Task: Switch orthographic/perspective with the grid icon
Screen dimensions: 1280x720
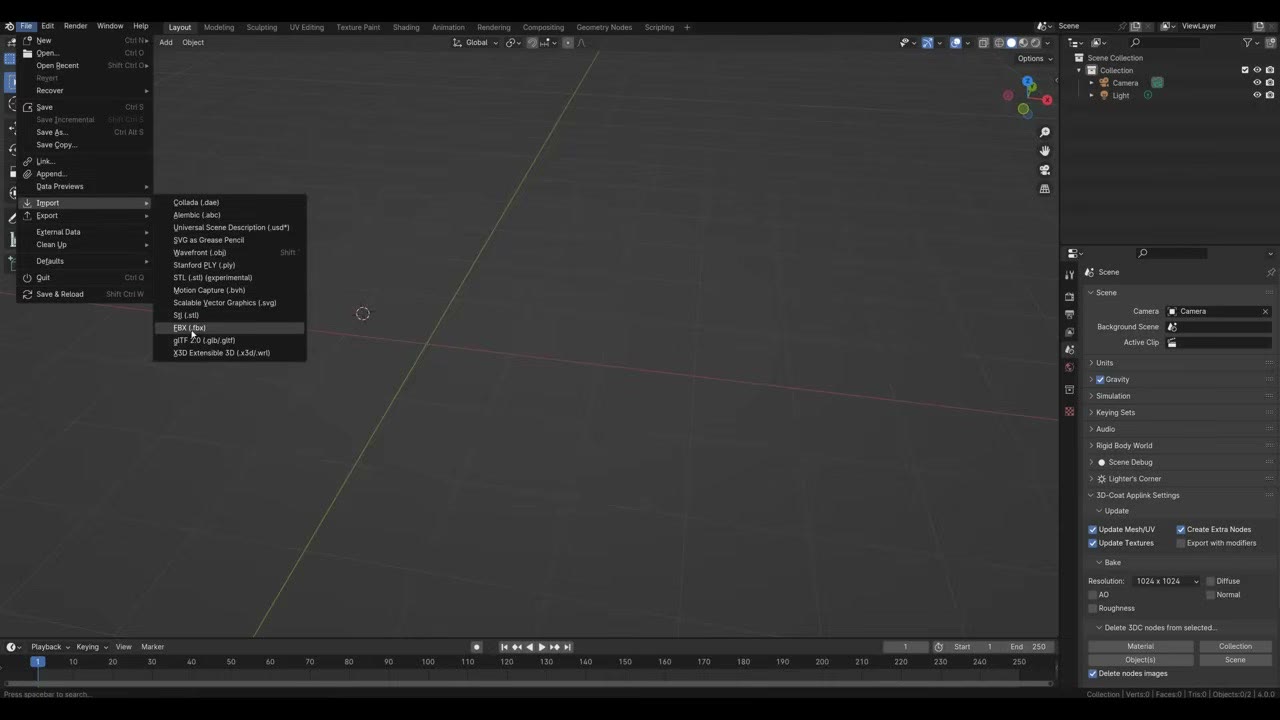Action: click(1045, 189)
